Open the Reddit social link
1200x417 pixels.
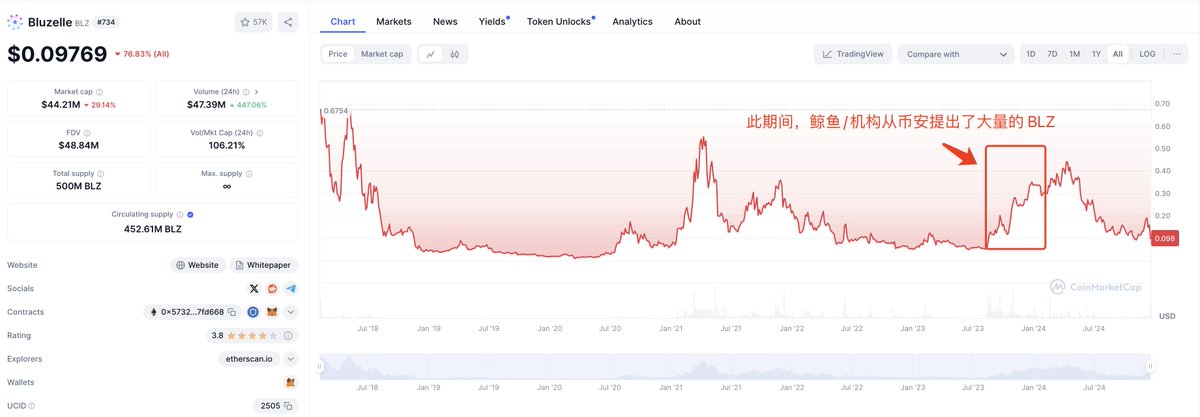(x=272, y=288)
